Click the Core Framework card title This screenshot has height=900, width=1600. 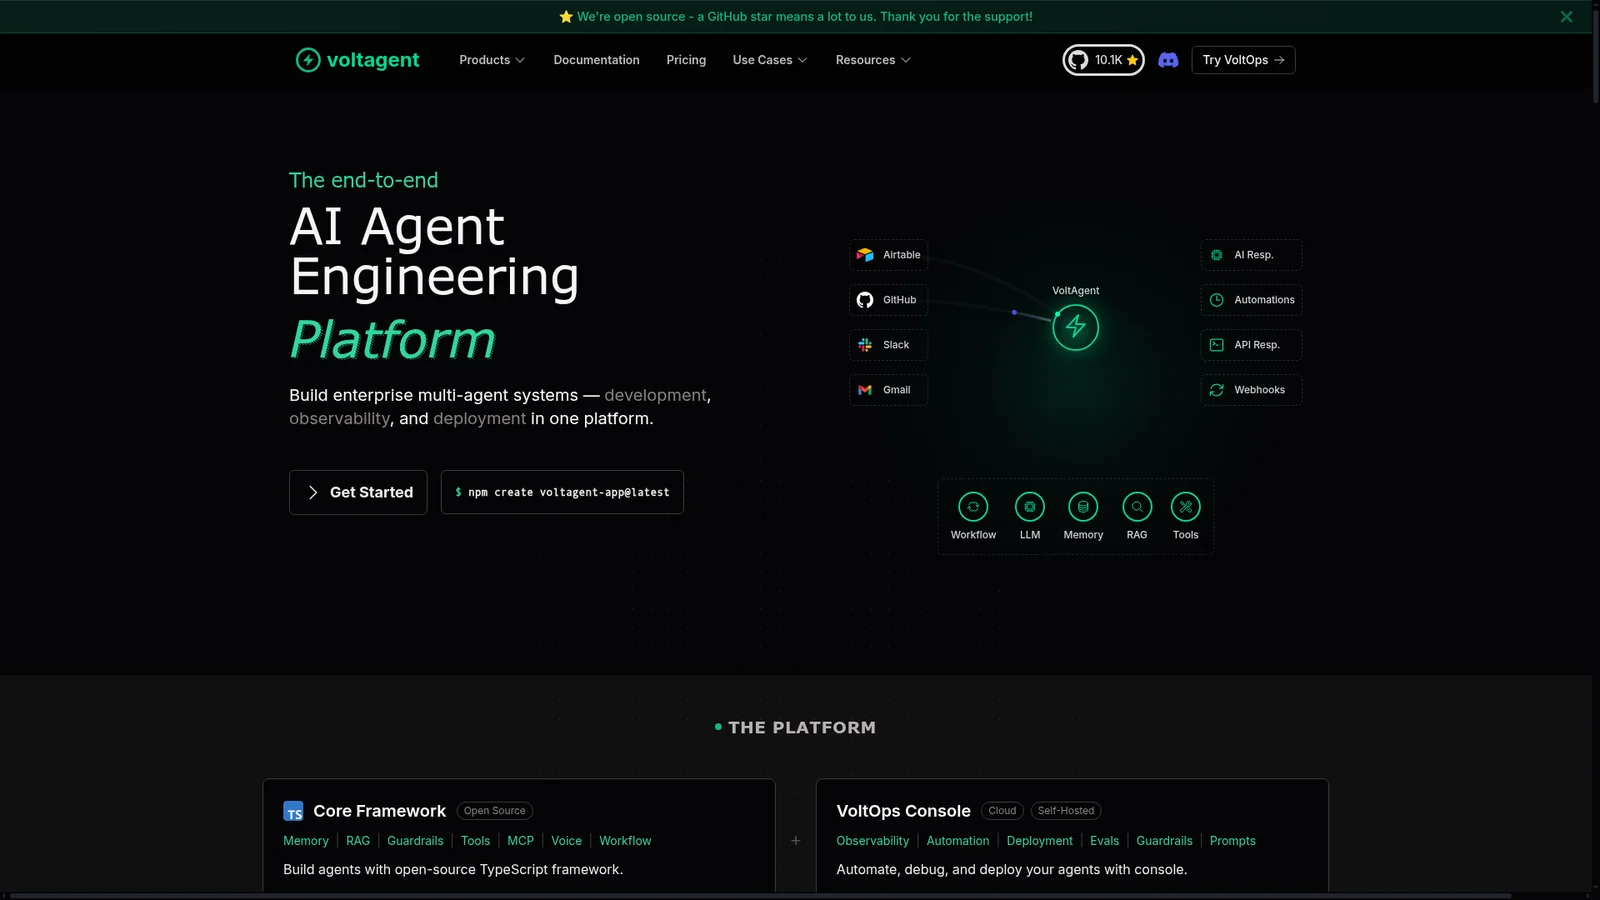380,811
